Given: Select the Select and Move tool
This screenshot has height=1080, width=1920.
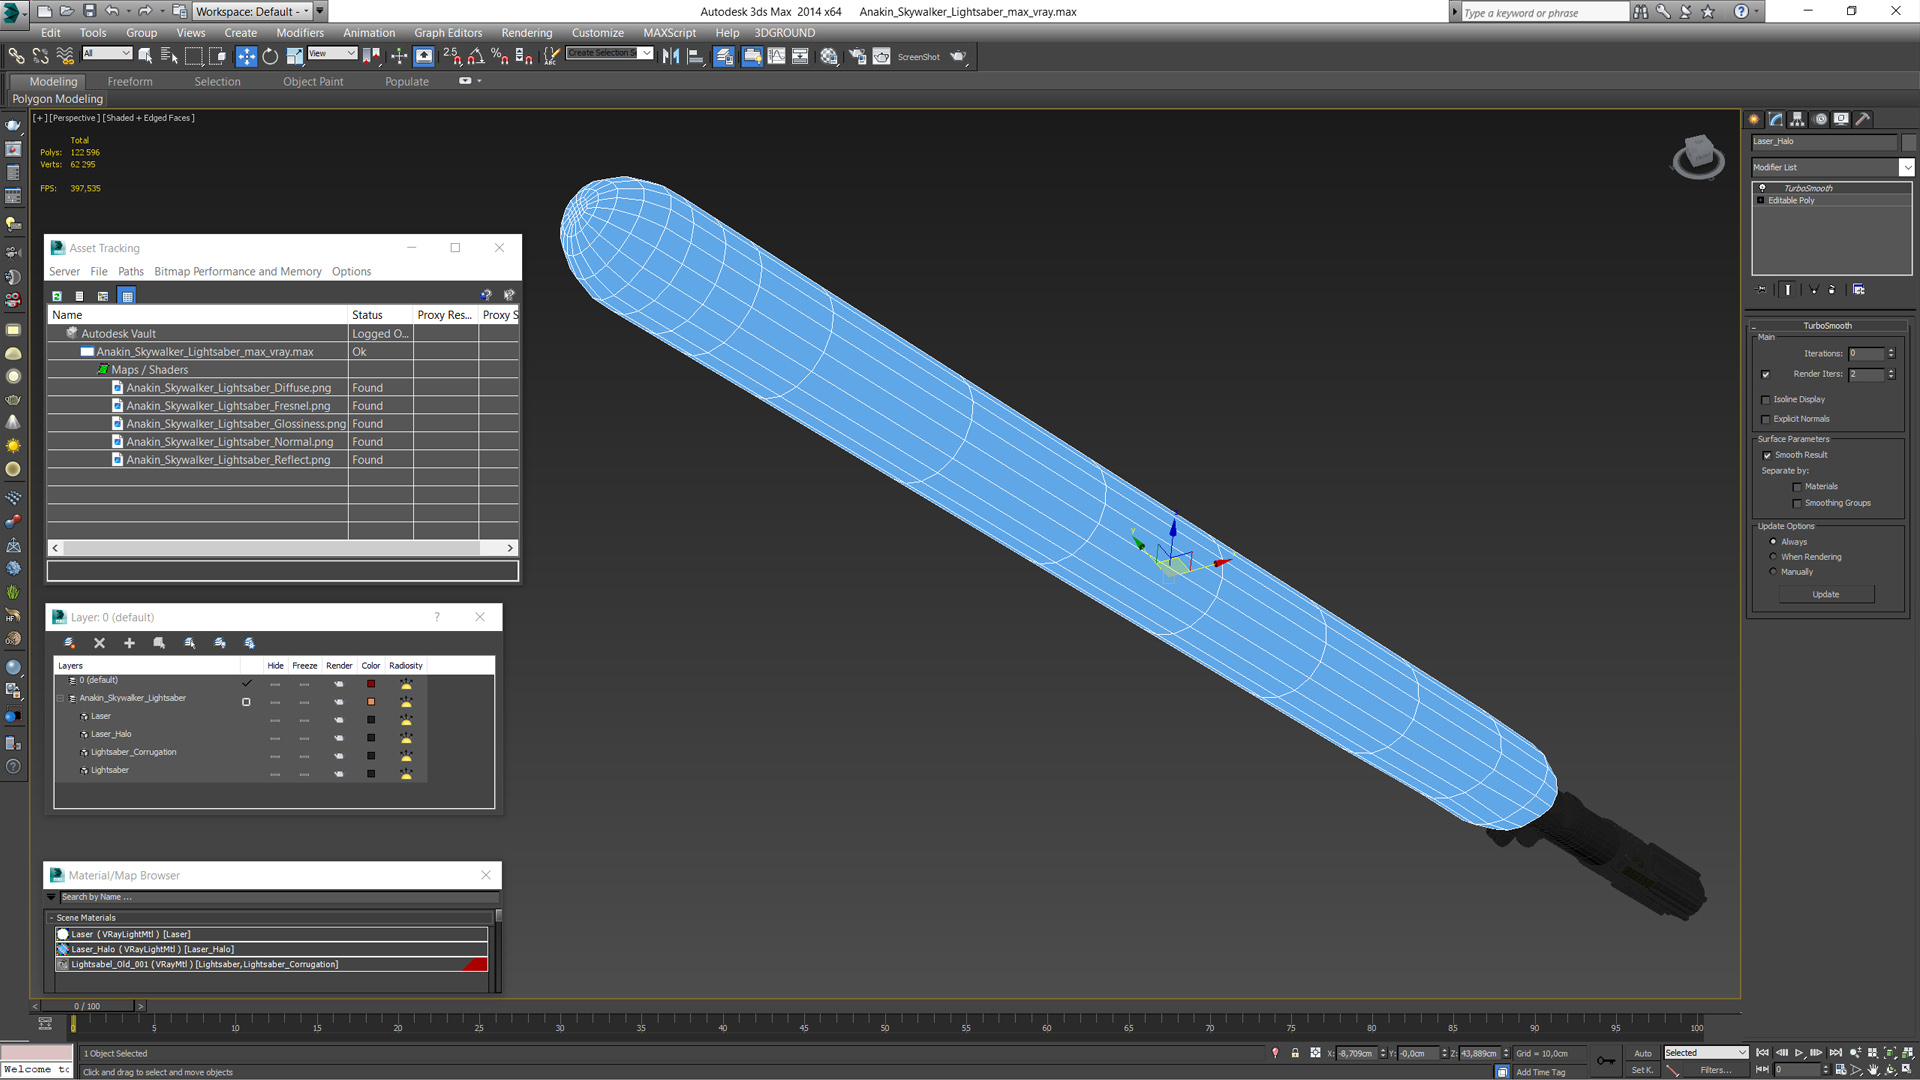Looking at the screenshot, I should [x=246, y=57].
